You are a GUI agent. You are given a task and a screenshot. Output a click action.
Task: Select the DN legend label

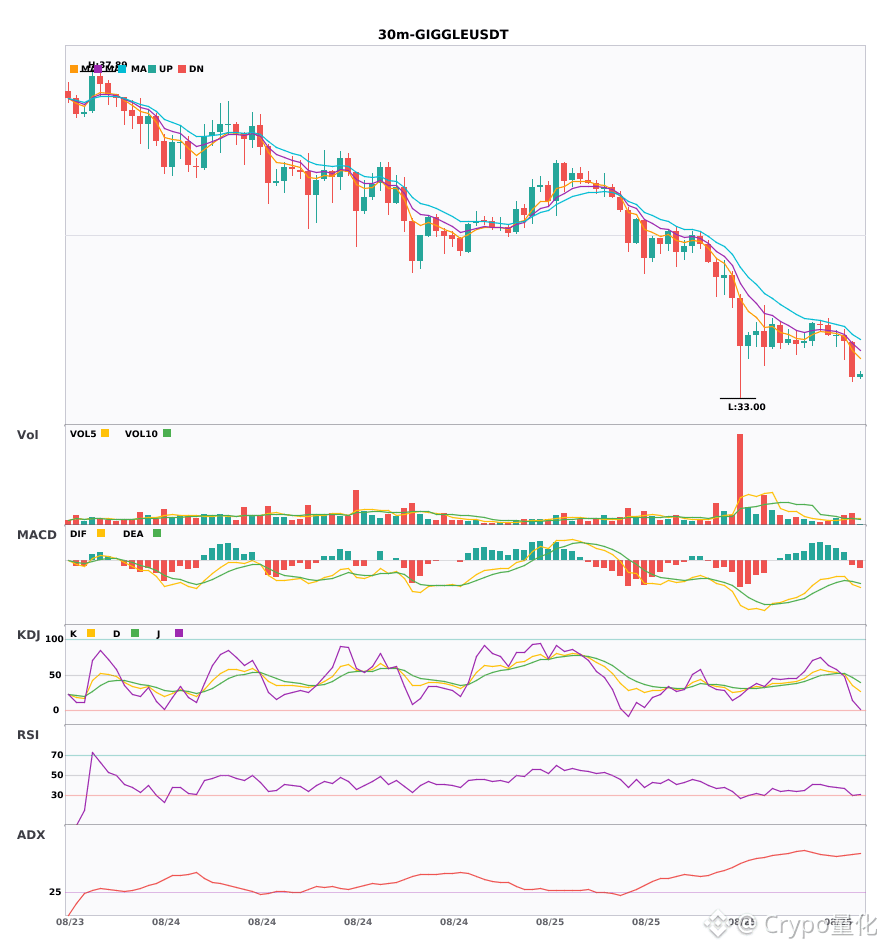click(x=196, y=69)
